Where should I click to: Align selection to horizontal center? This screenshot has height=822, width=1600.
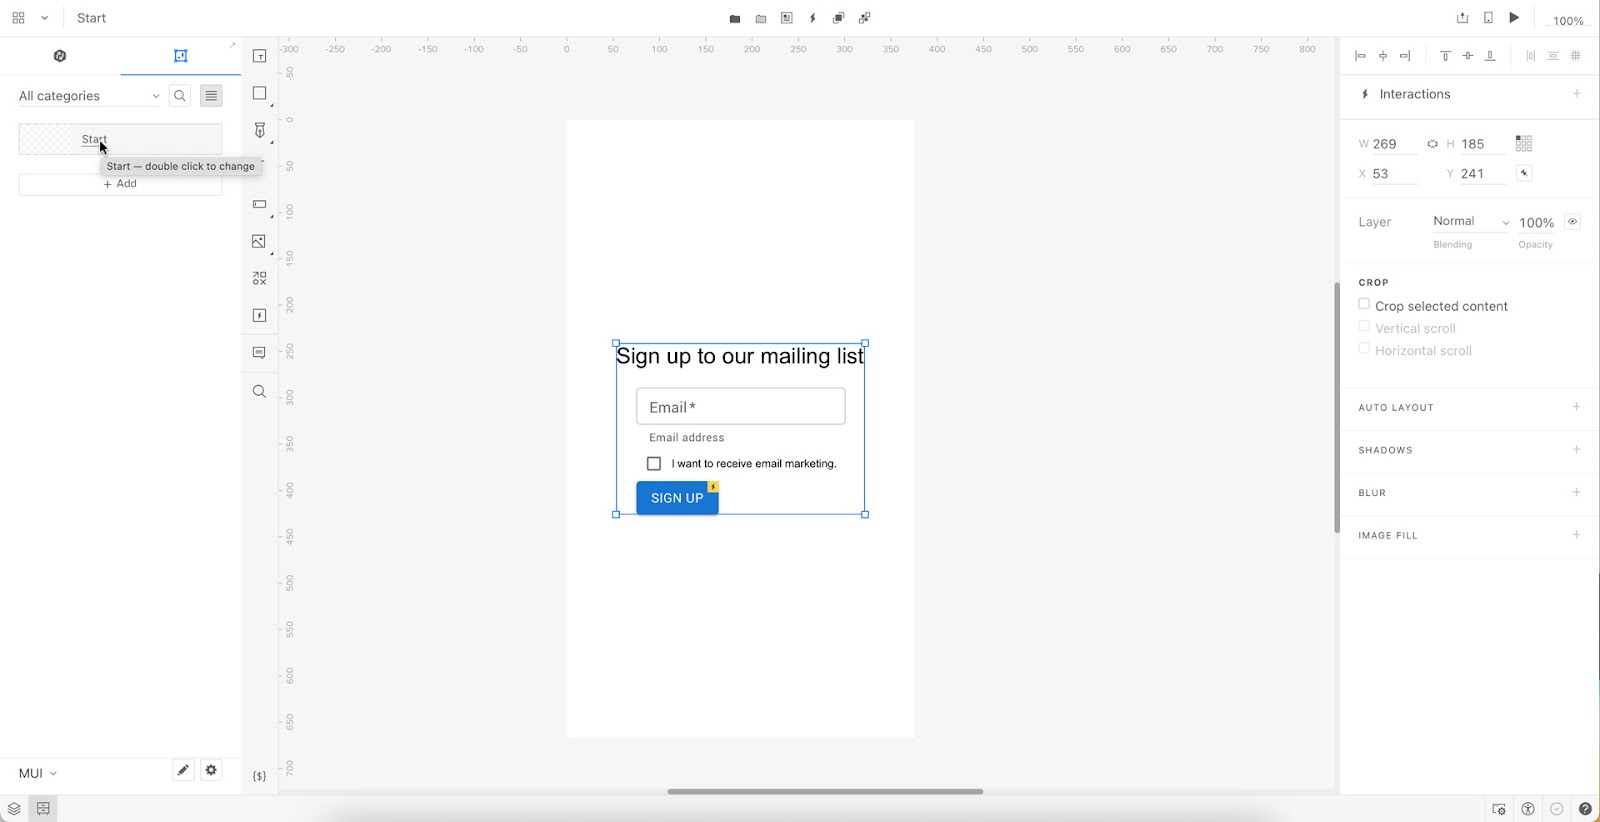pos(1383,56)
